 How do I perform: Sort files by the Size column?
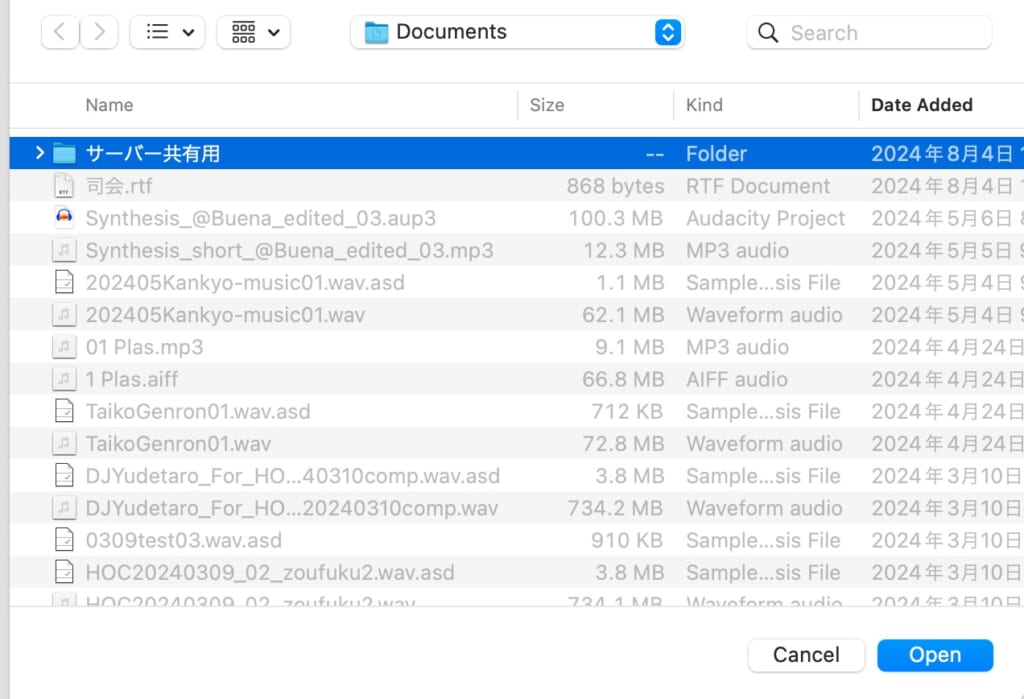click(x=546, y=105)
